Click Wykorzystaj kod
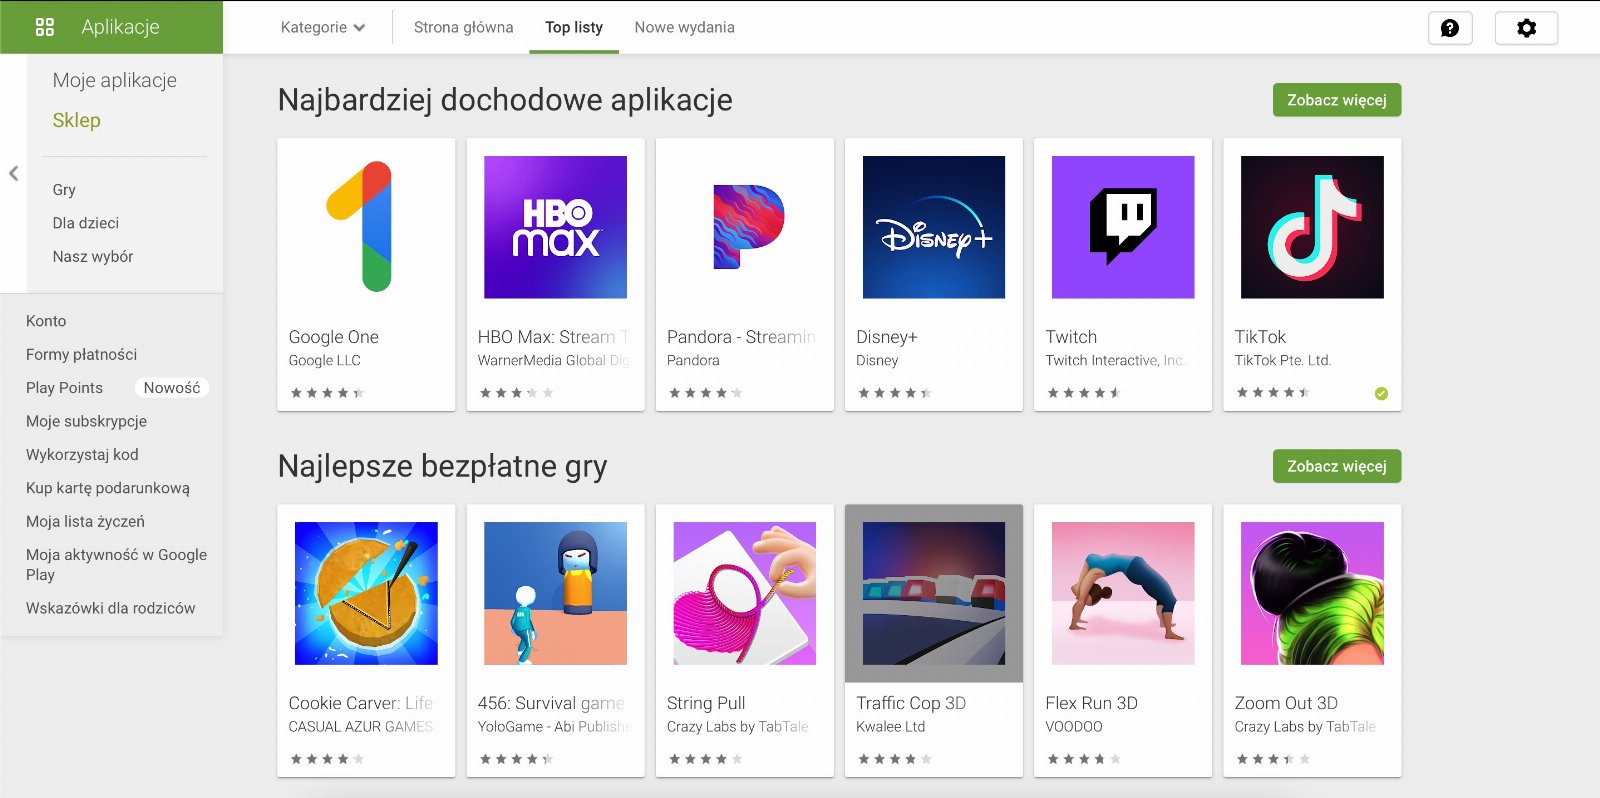Image resolution: width=1600 pixels, height=798 pixels. point(82,454)
